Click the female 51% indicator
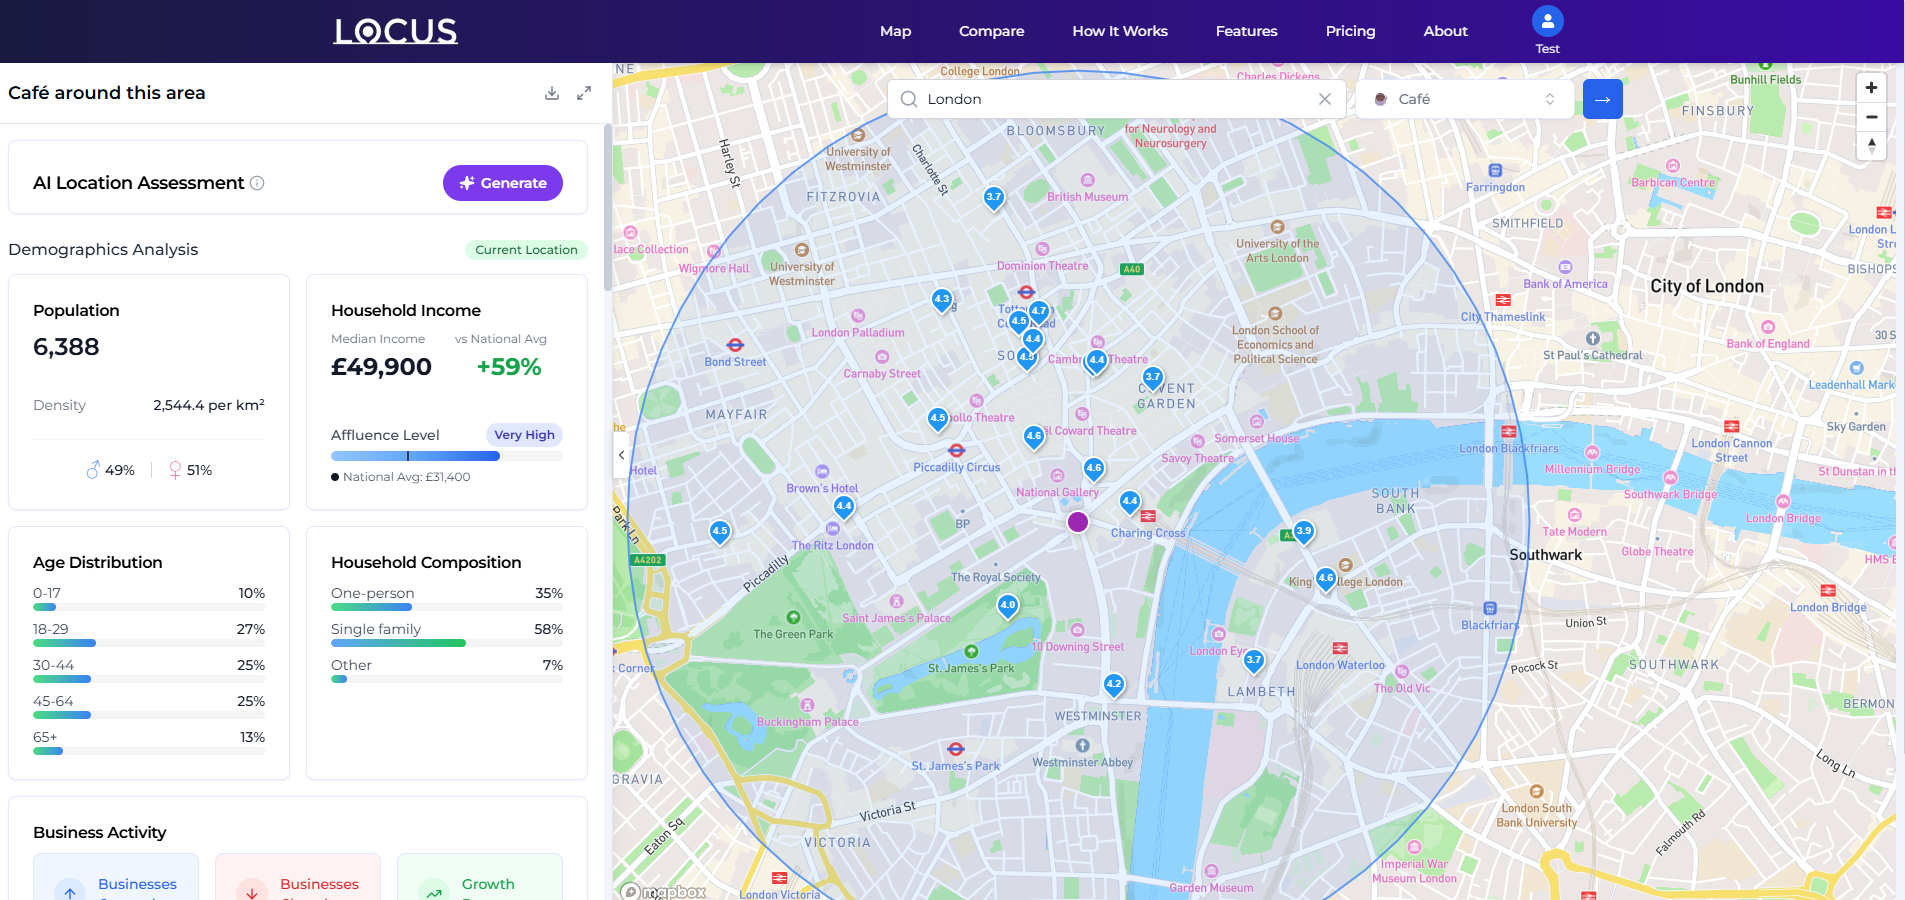The image size is (1905, 900). click(x=190, y=470)
